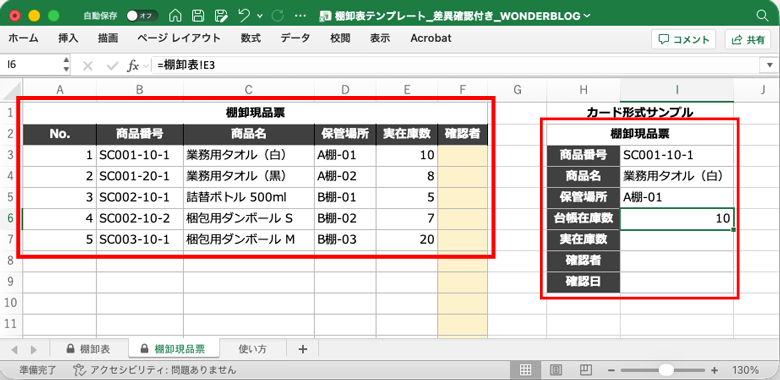Switch to Normal view icon

525,370
